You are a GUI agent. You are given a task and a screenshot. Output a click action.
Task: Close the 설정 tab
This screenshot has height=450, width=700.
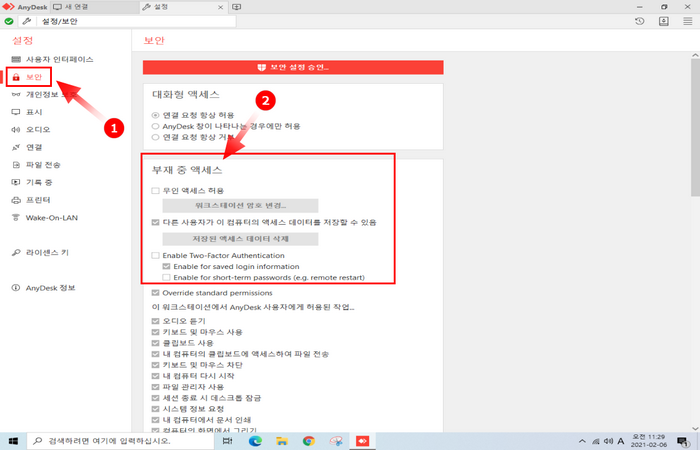[221, 7]
